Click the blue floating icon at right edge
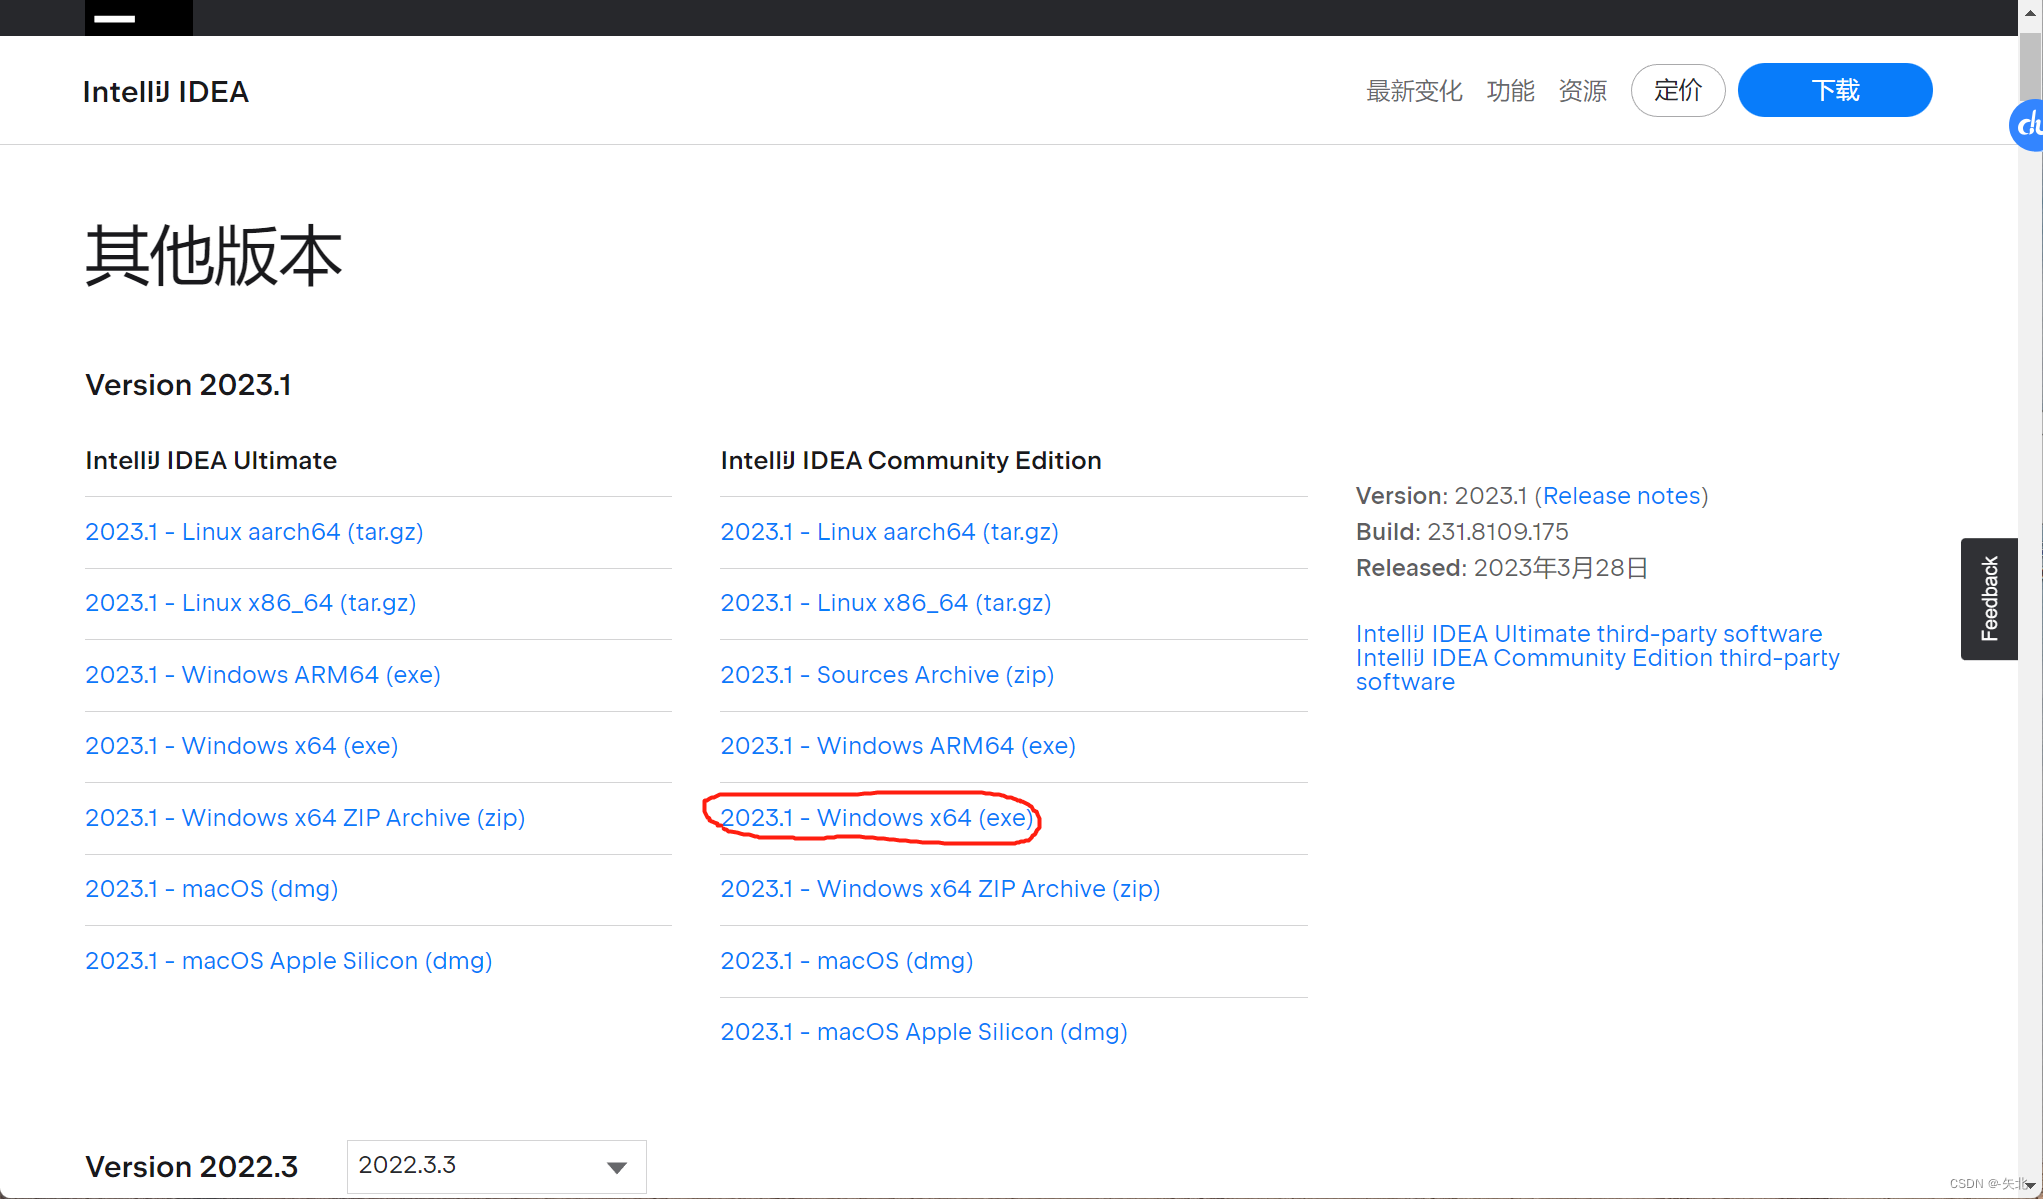The image size is (2043, 1199). coord(2028,125)
